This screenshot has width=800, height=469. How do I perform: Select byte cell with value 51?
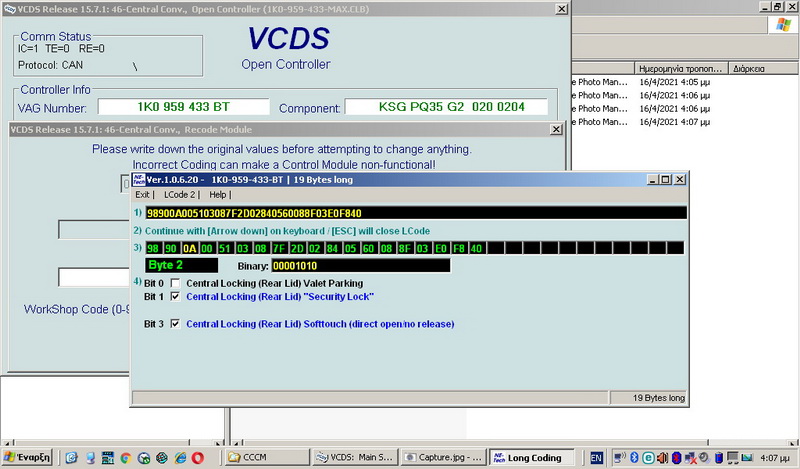[x=225, y=249]
